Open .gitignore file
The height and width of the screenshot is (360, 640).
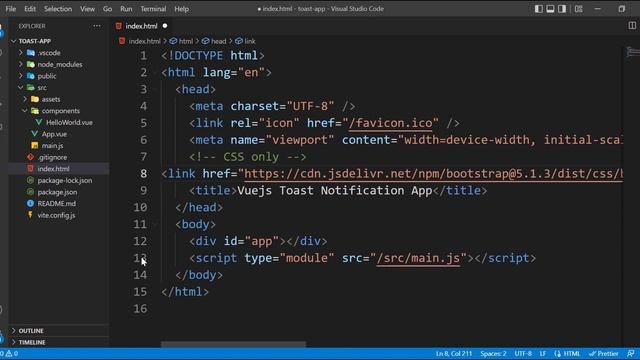coord(52,157)
